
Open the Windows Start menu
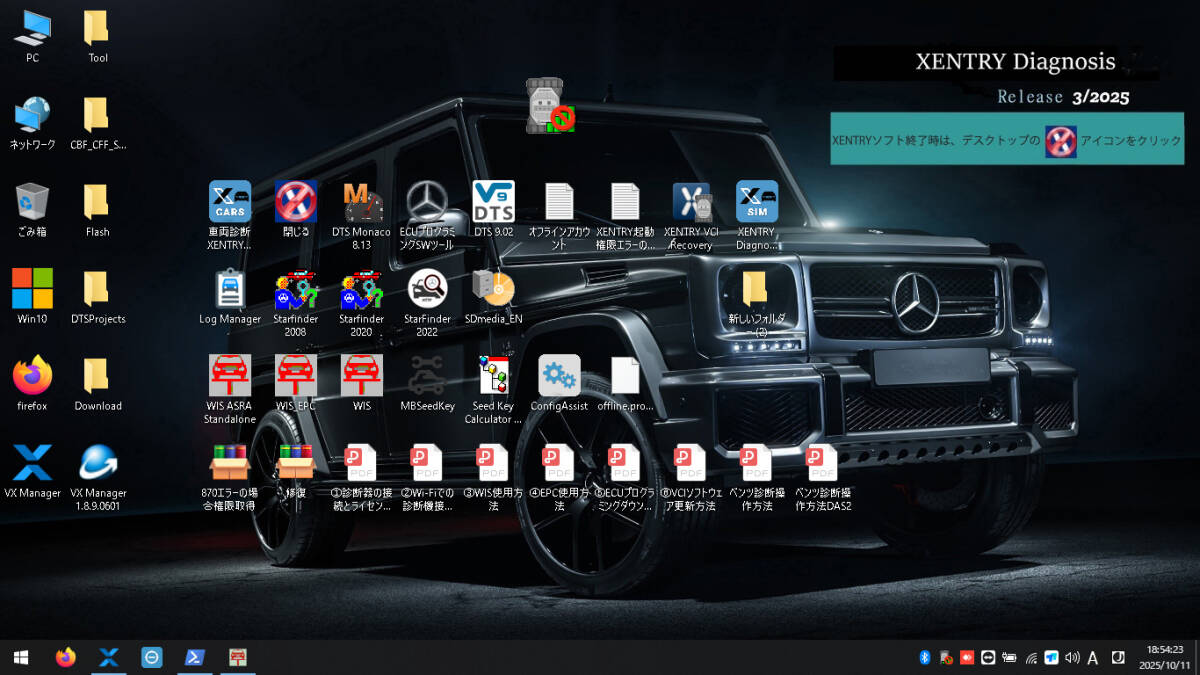click(x=21, y=657)
